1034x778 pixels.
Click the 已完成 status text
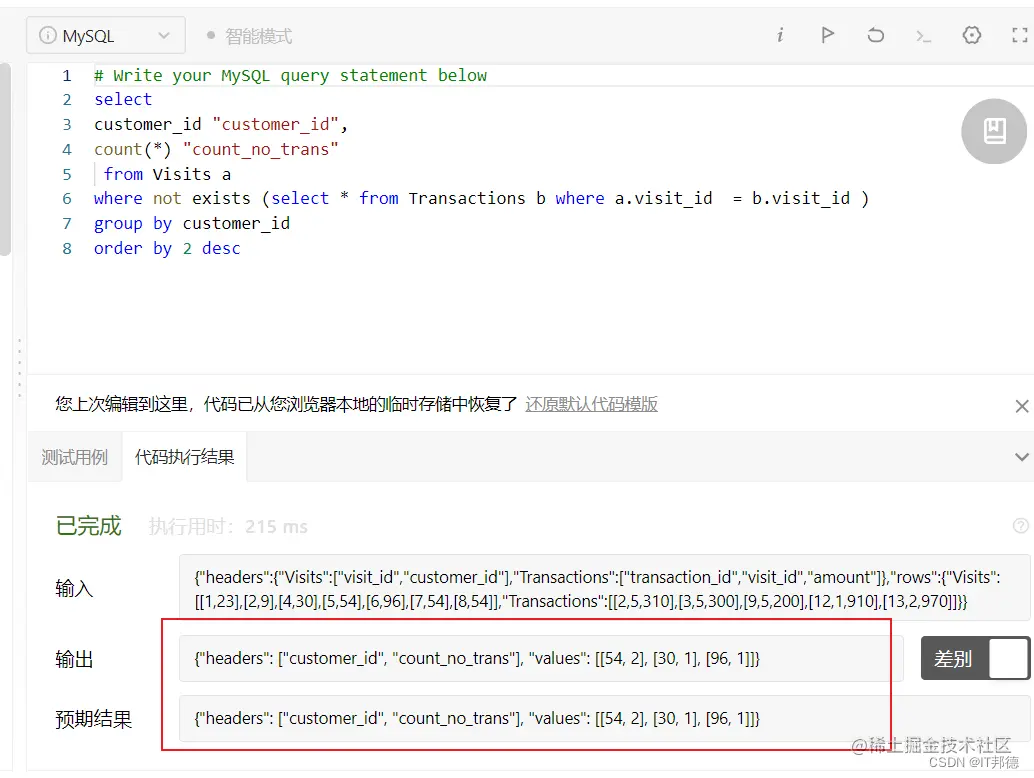click(89, 525)
